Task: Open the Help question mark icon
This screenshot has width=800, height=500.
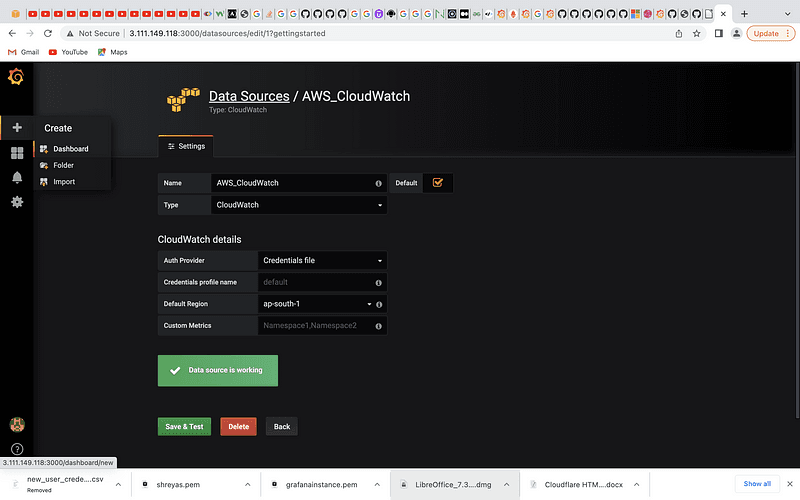Action: pos(17,449)
